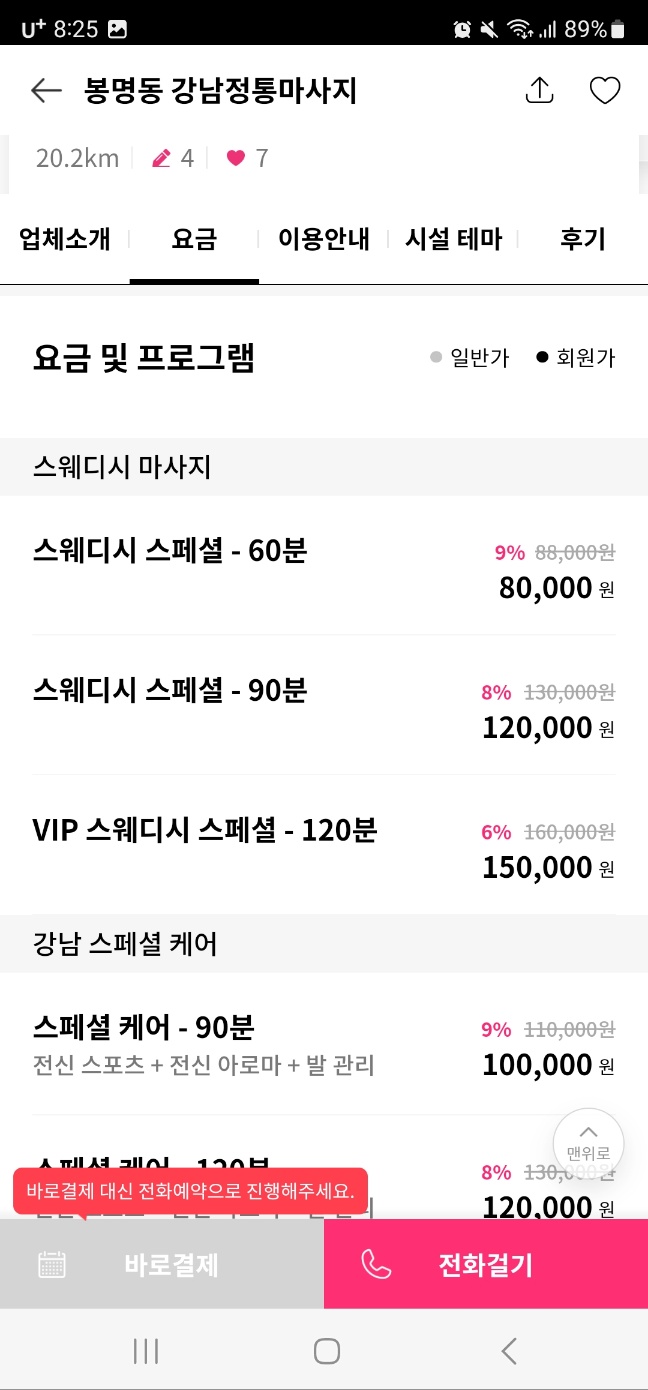Tap the 바로결제 payment button
The width and height of the screenshot is (648, 1390).
[162, 1265]
